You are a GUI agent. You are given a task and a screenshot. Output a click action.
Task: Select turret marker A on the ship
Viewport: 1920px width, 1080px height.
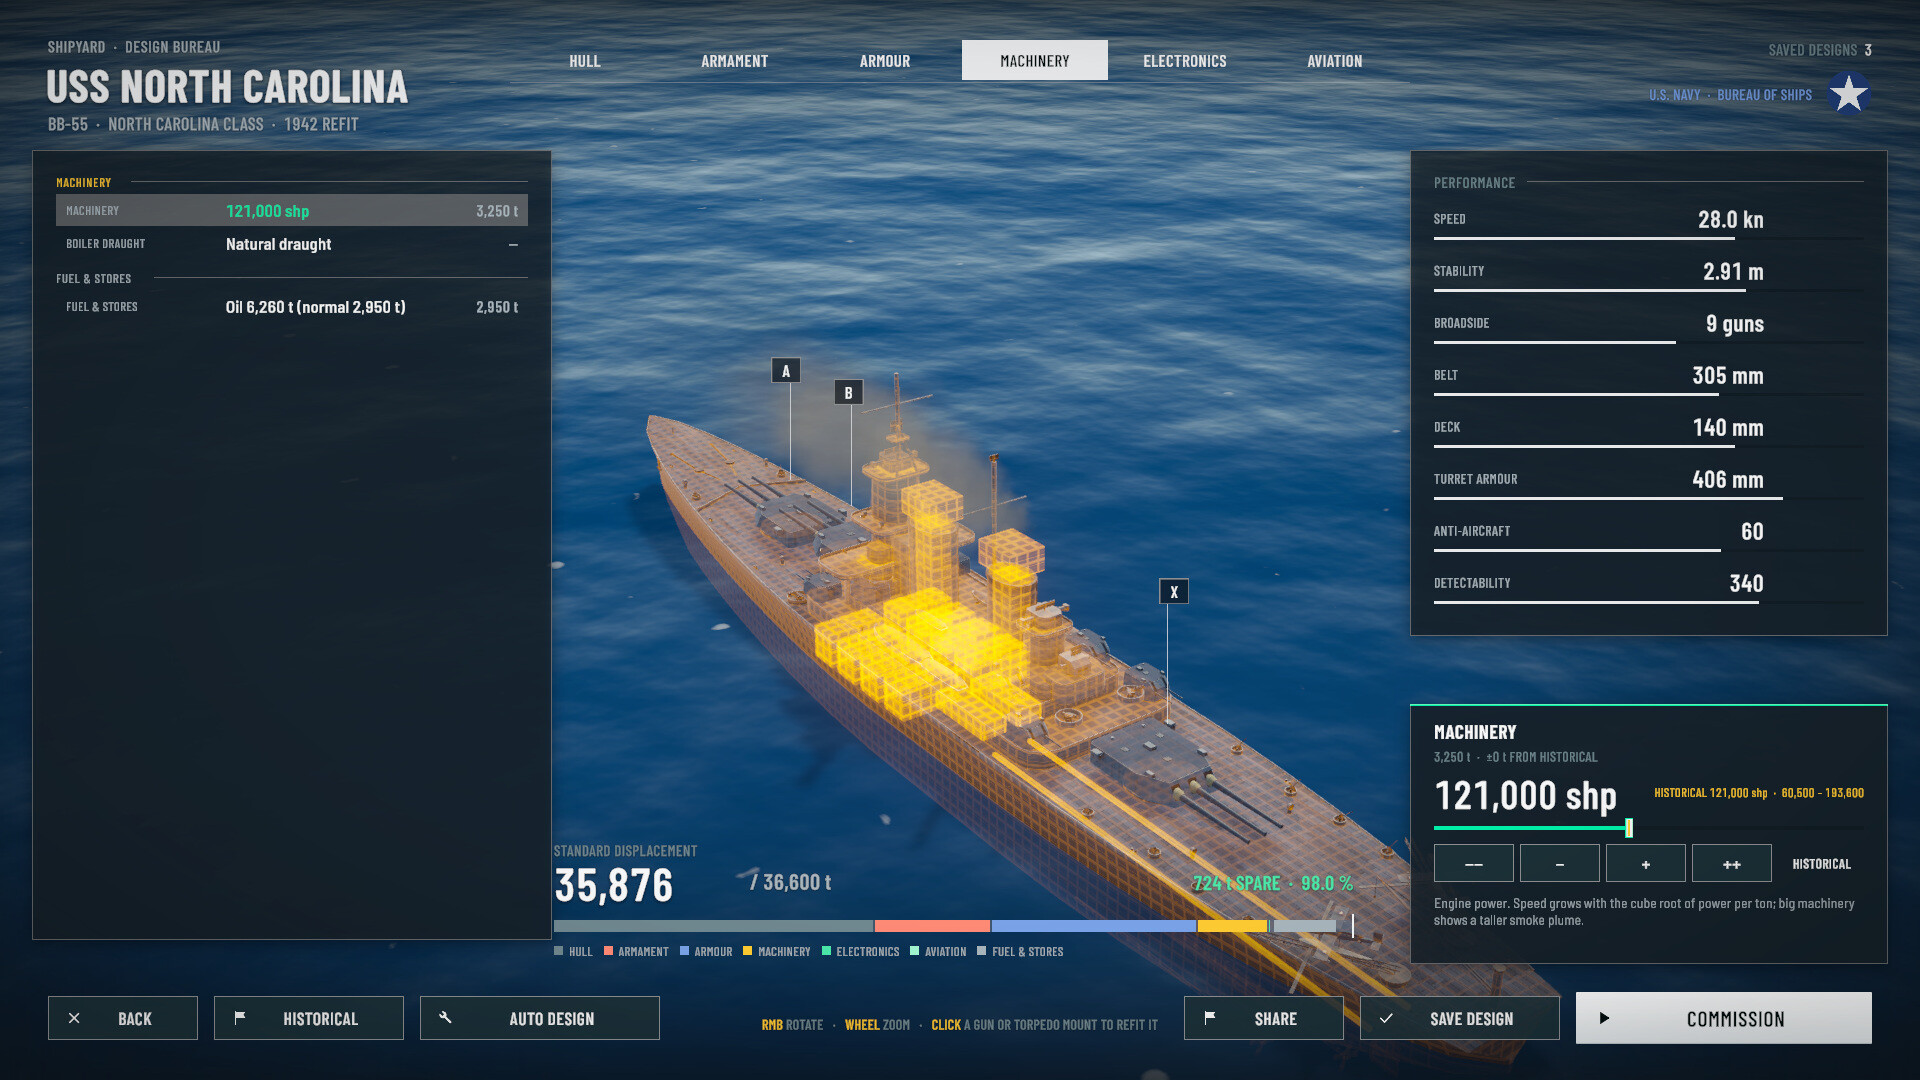tap(786, 371)
